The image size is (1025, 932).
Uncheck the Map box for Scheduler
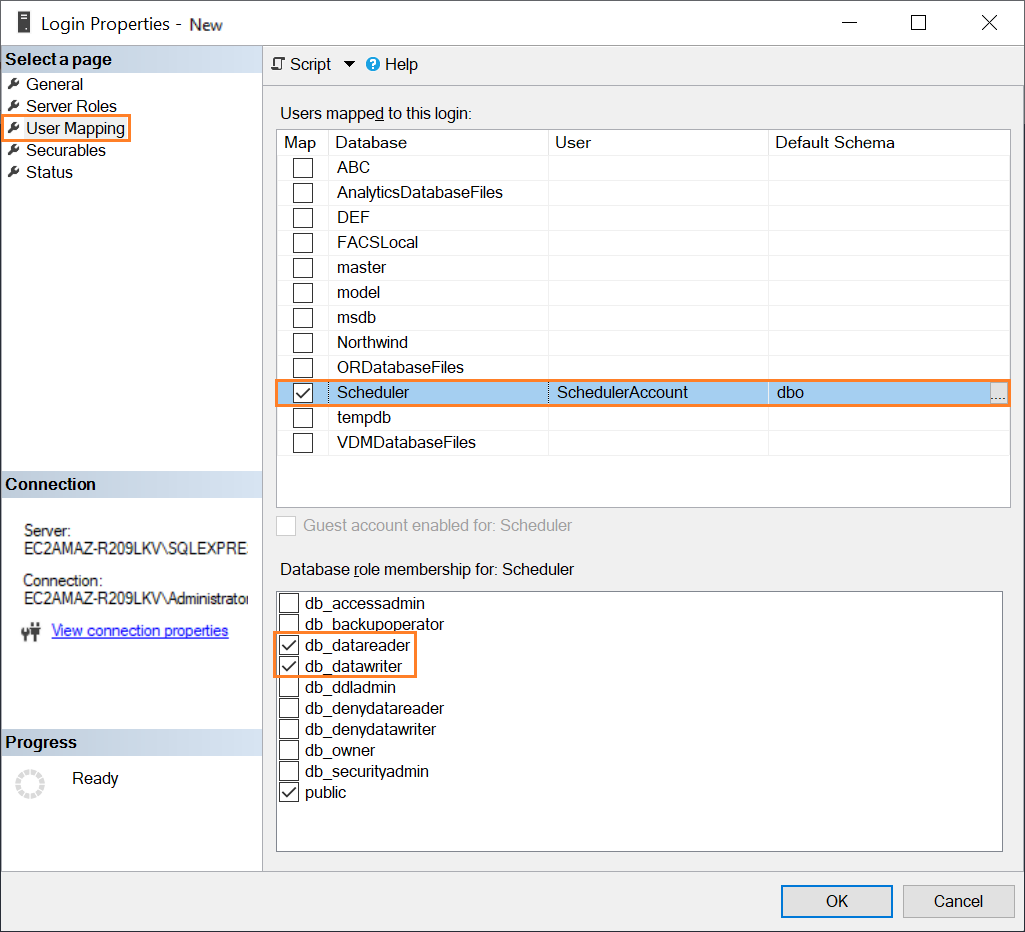pos(303,393)
